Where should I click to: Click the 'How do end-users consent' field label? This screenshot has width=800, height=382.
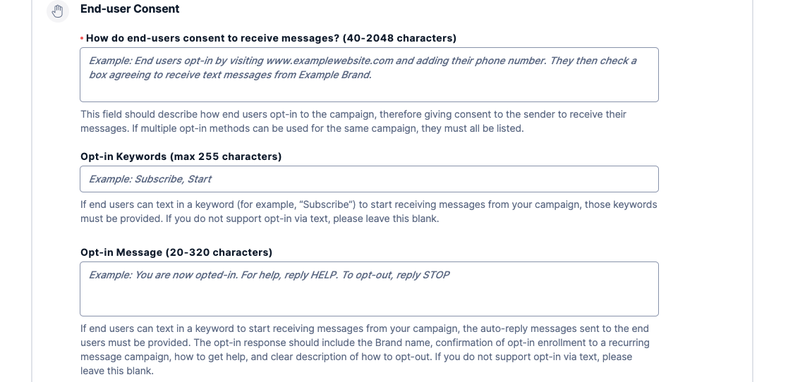271,38
